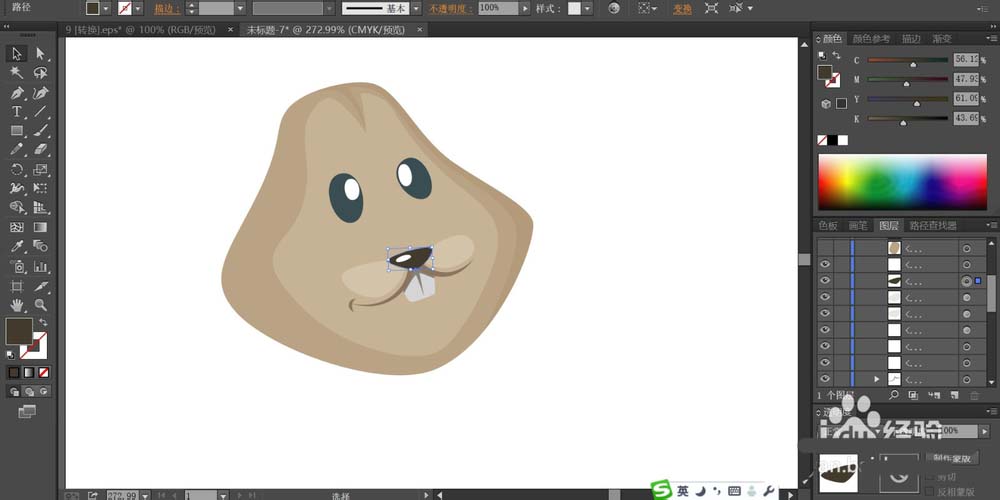This screenshot has height=500, width=1000.
Task: Swap fill and stroke in toolbox
Action: click(x=43, y=322)
